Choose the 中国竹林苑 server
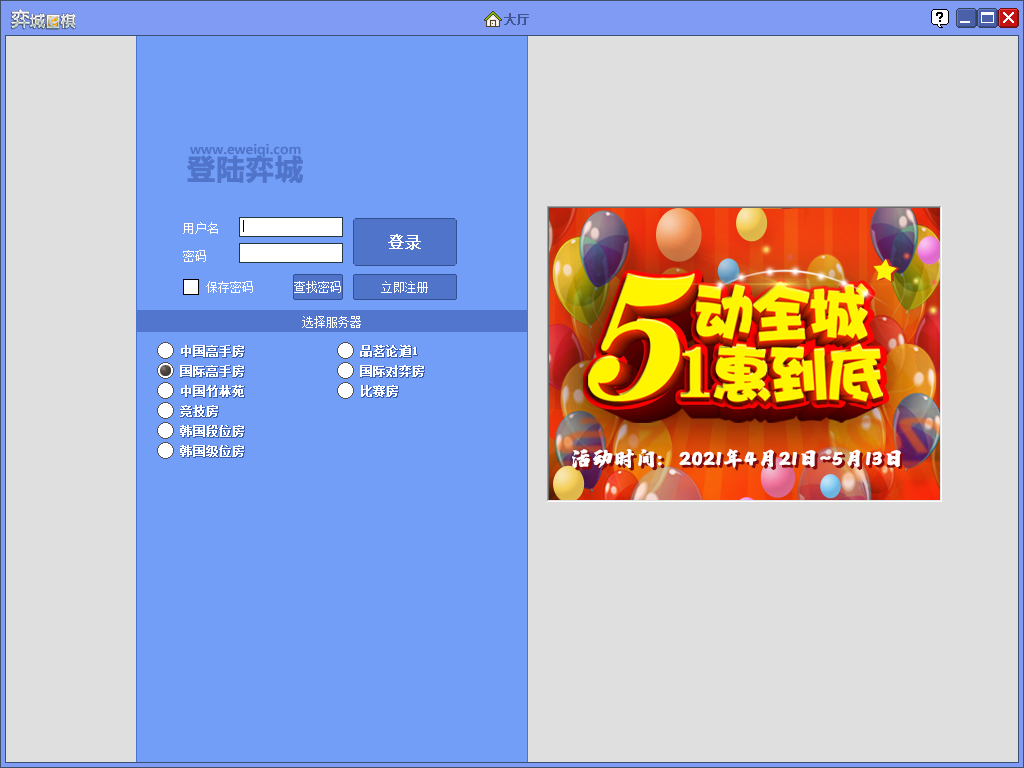 tap(166, 391)
